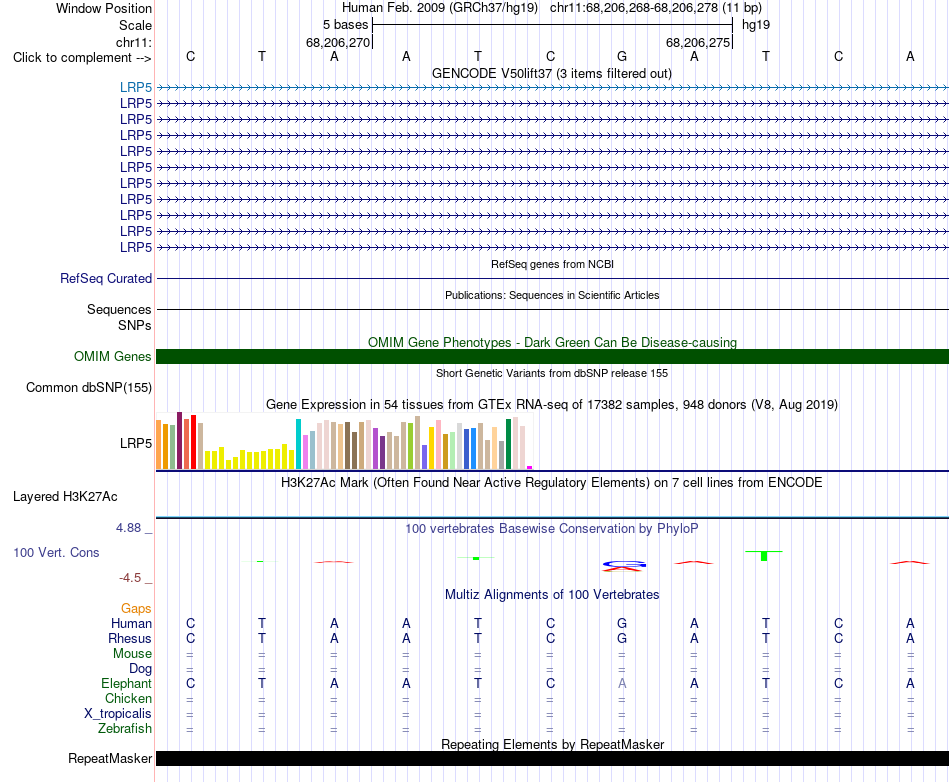The image size is (950, 782).
Task: Click the RefSeq Curated intron line
Action: tap(552, 279)
